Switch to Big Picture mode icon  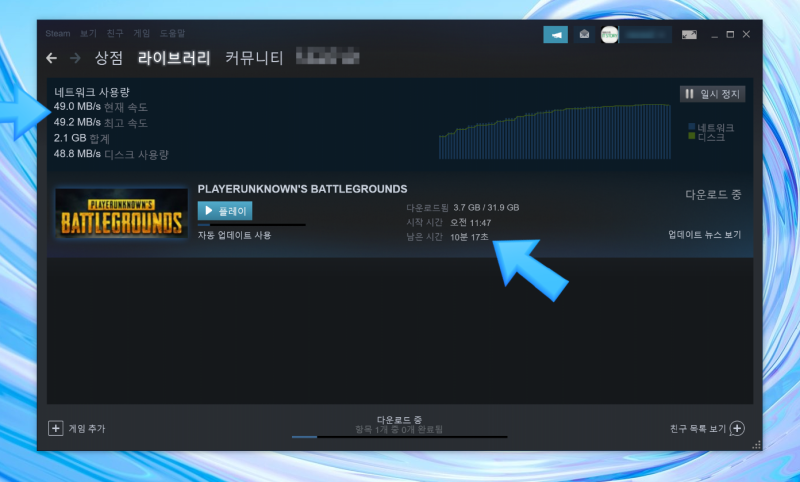click(689, 35)
